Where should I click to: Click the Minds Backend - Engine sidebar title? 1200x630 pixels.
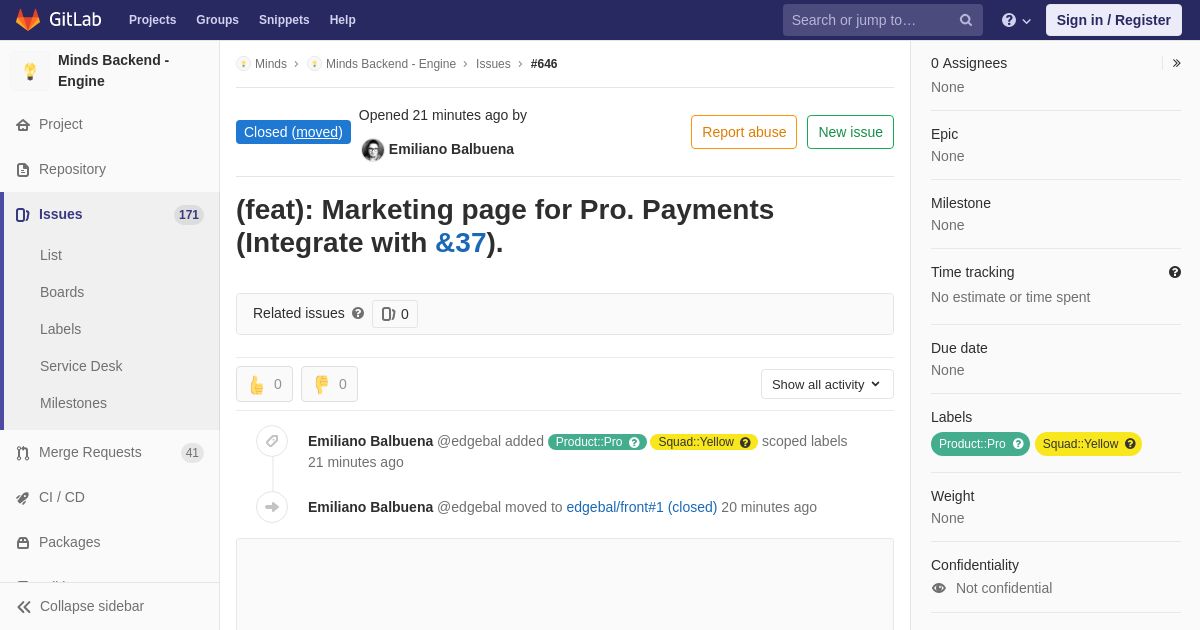pos(113,71)
